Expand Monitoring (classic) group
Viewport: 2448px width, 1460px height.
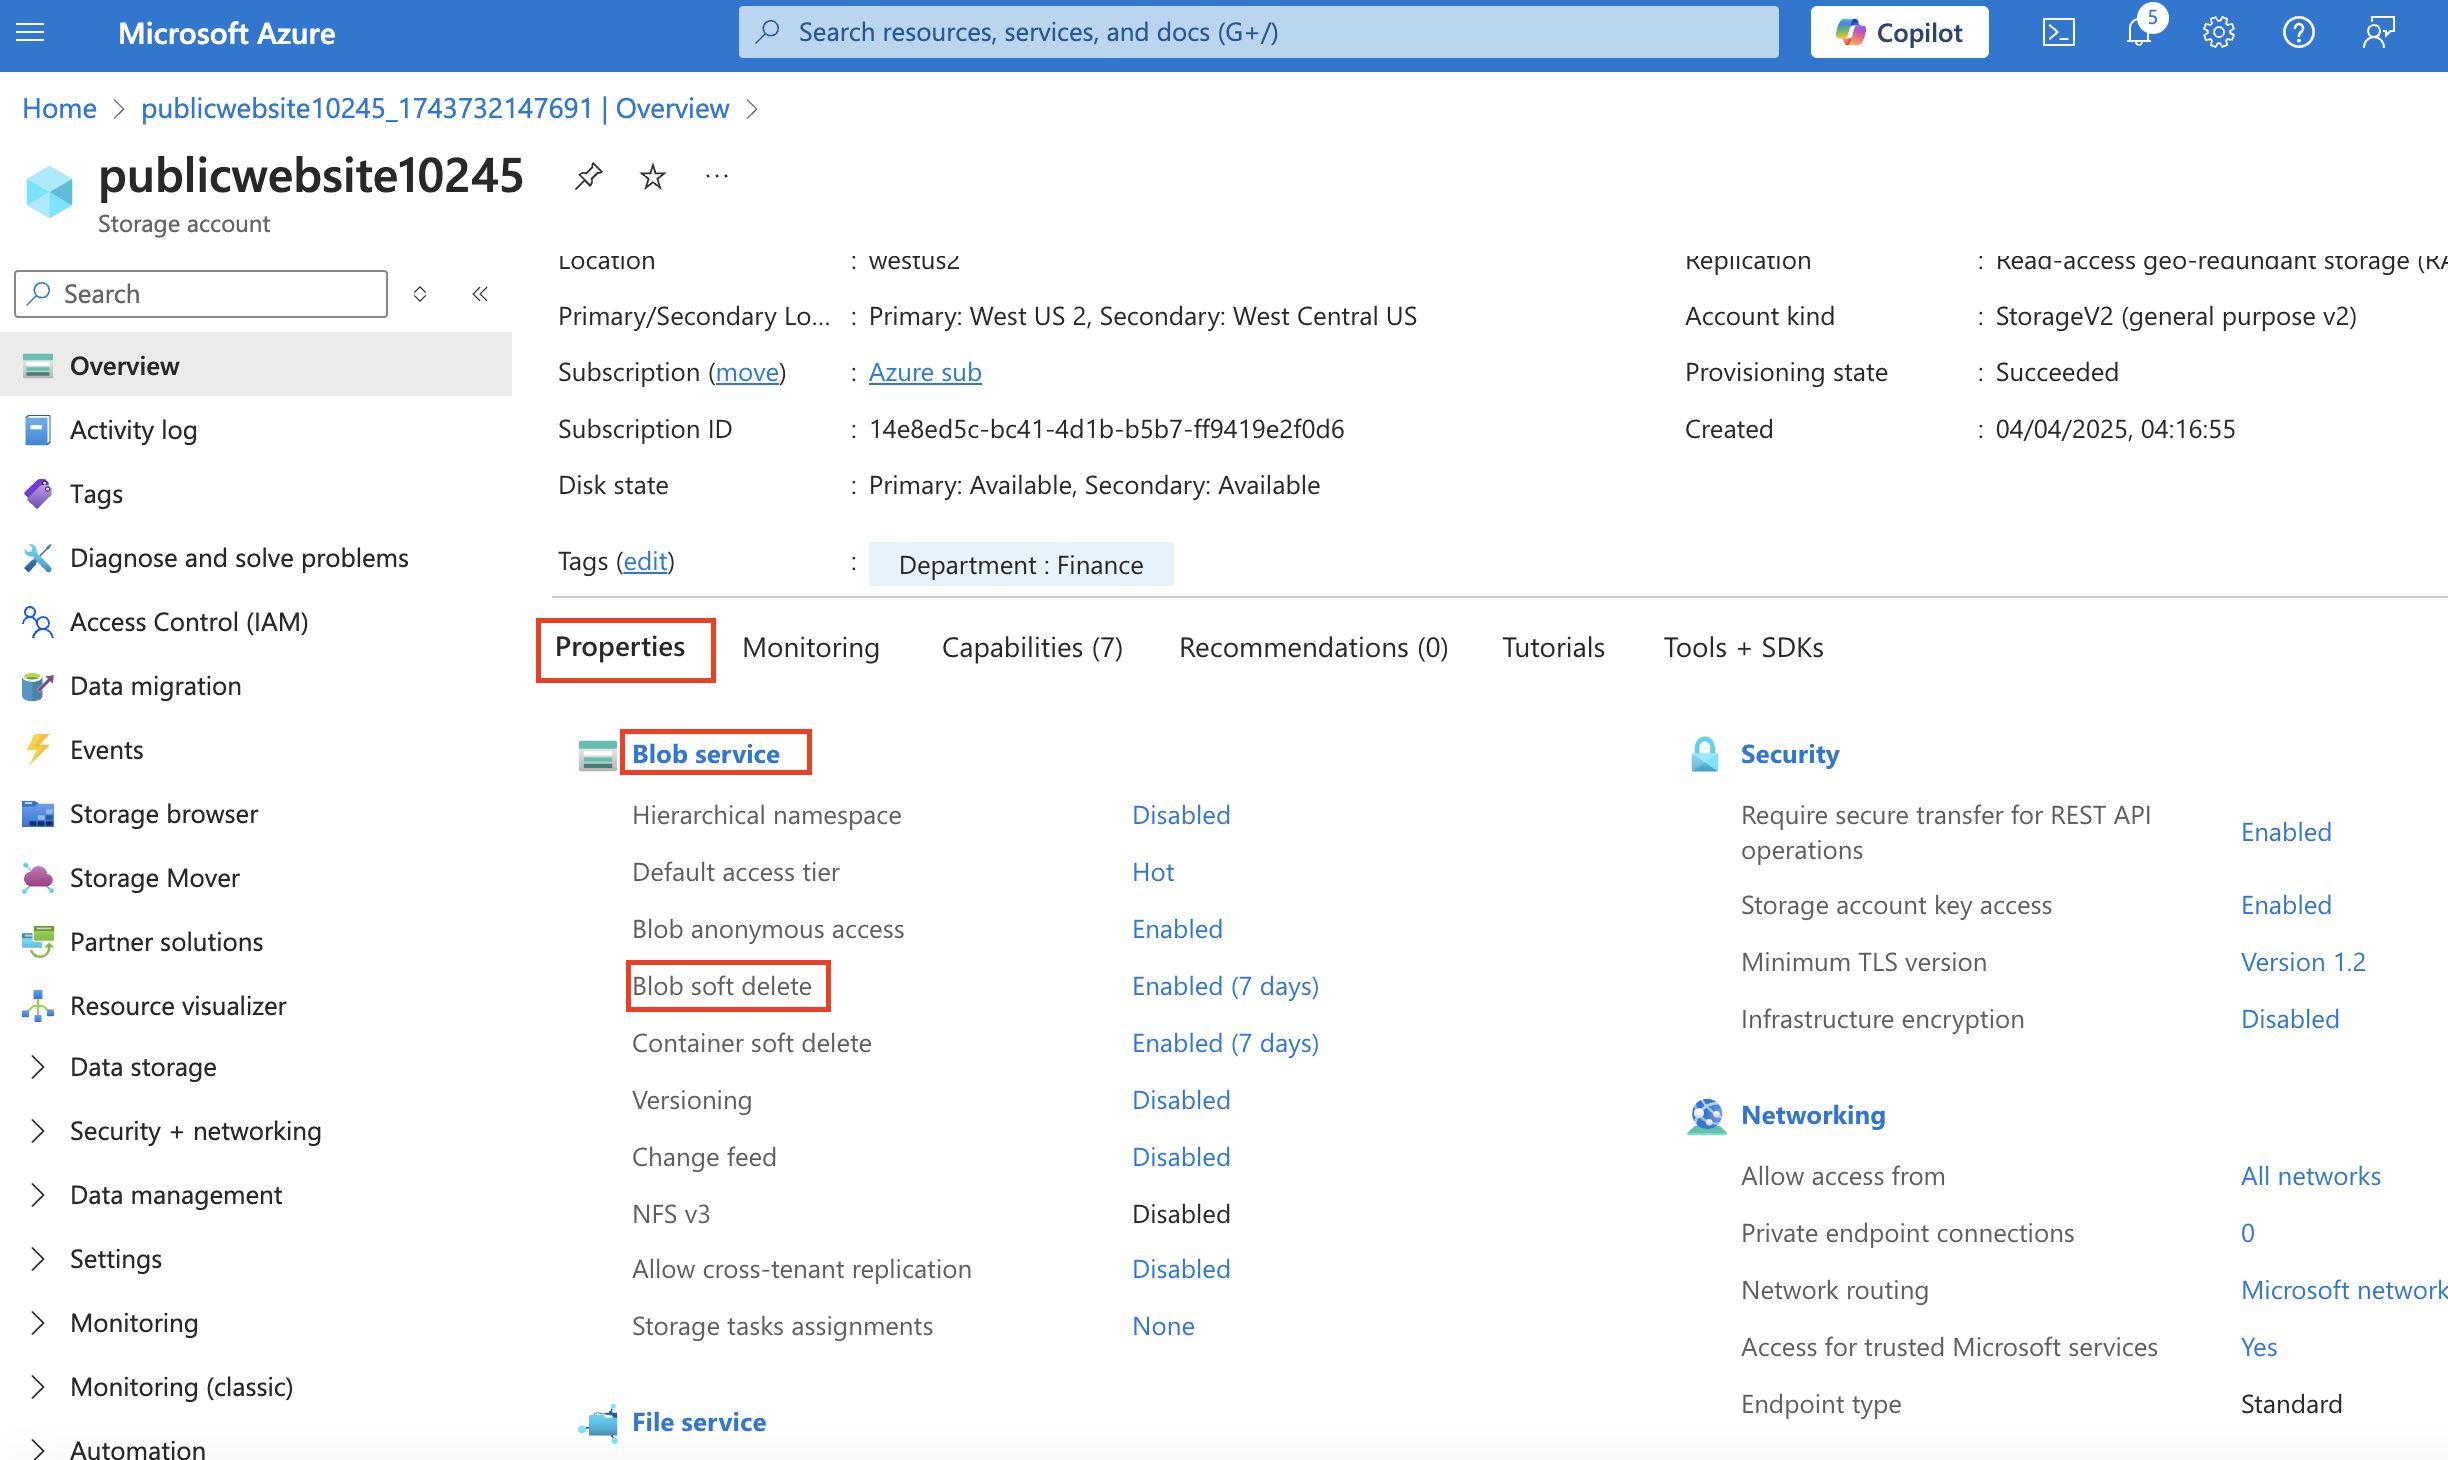[38, 1387]
